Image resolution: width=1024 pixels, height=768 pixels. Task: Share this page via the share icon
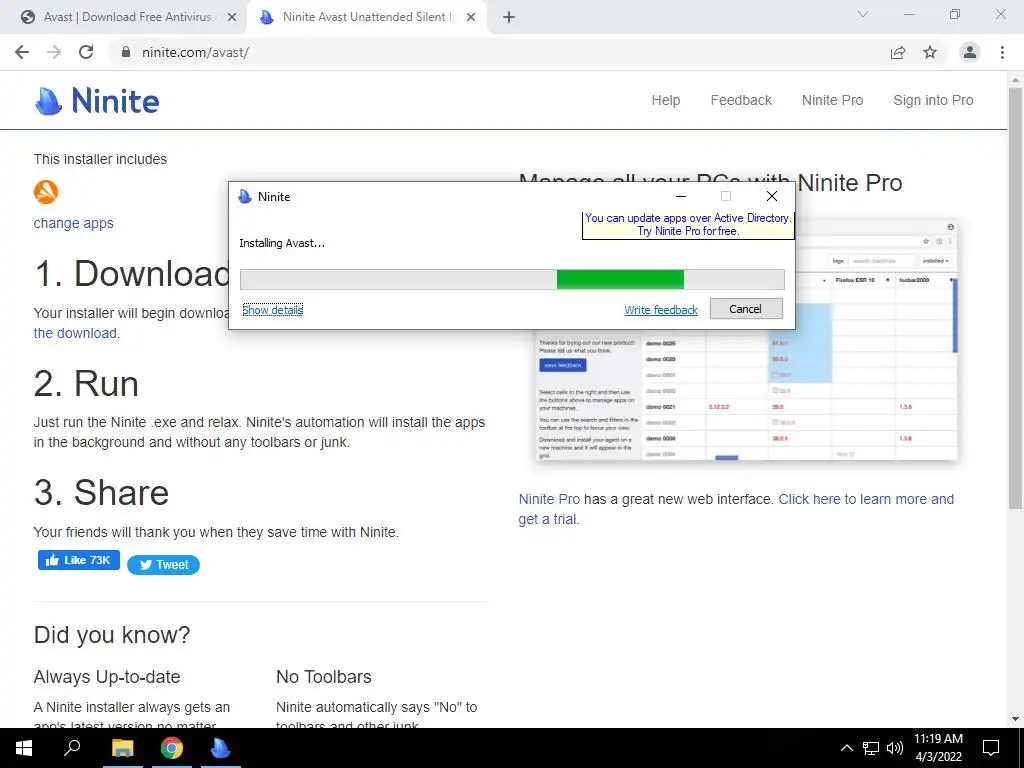[x=898, y=52]
